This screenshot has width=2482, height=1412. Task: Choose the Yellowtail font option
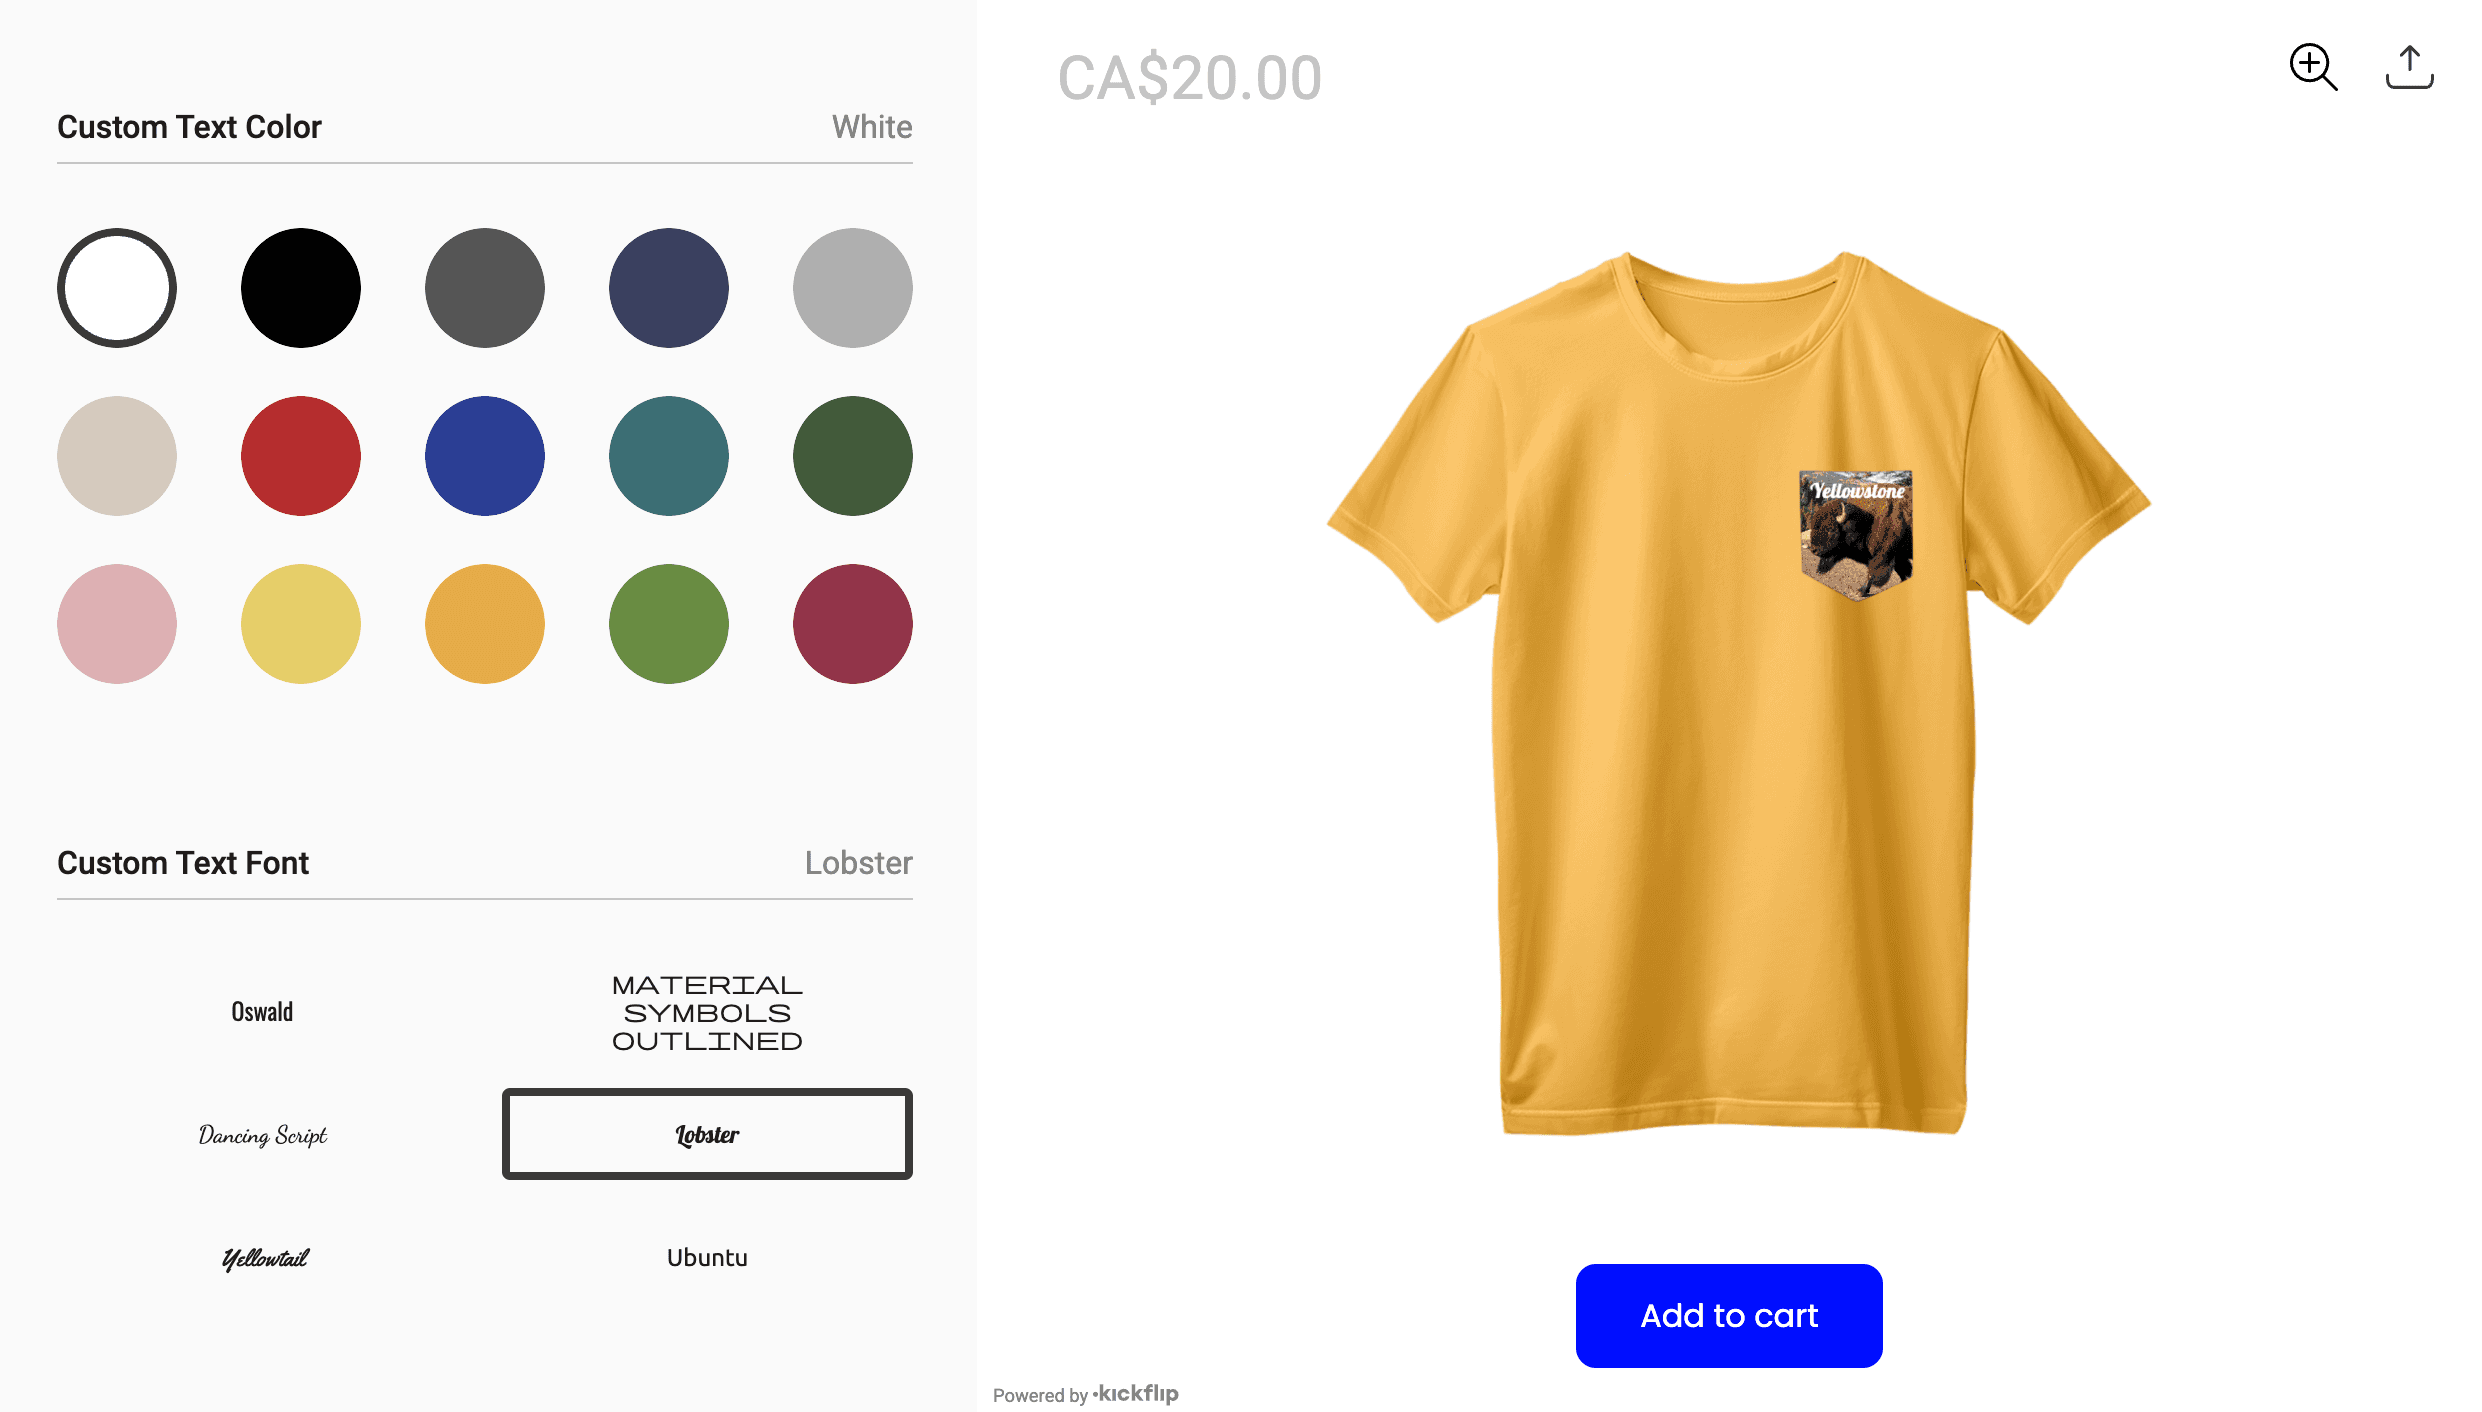[263, 1258]
